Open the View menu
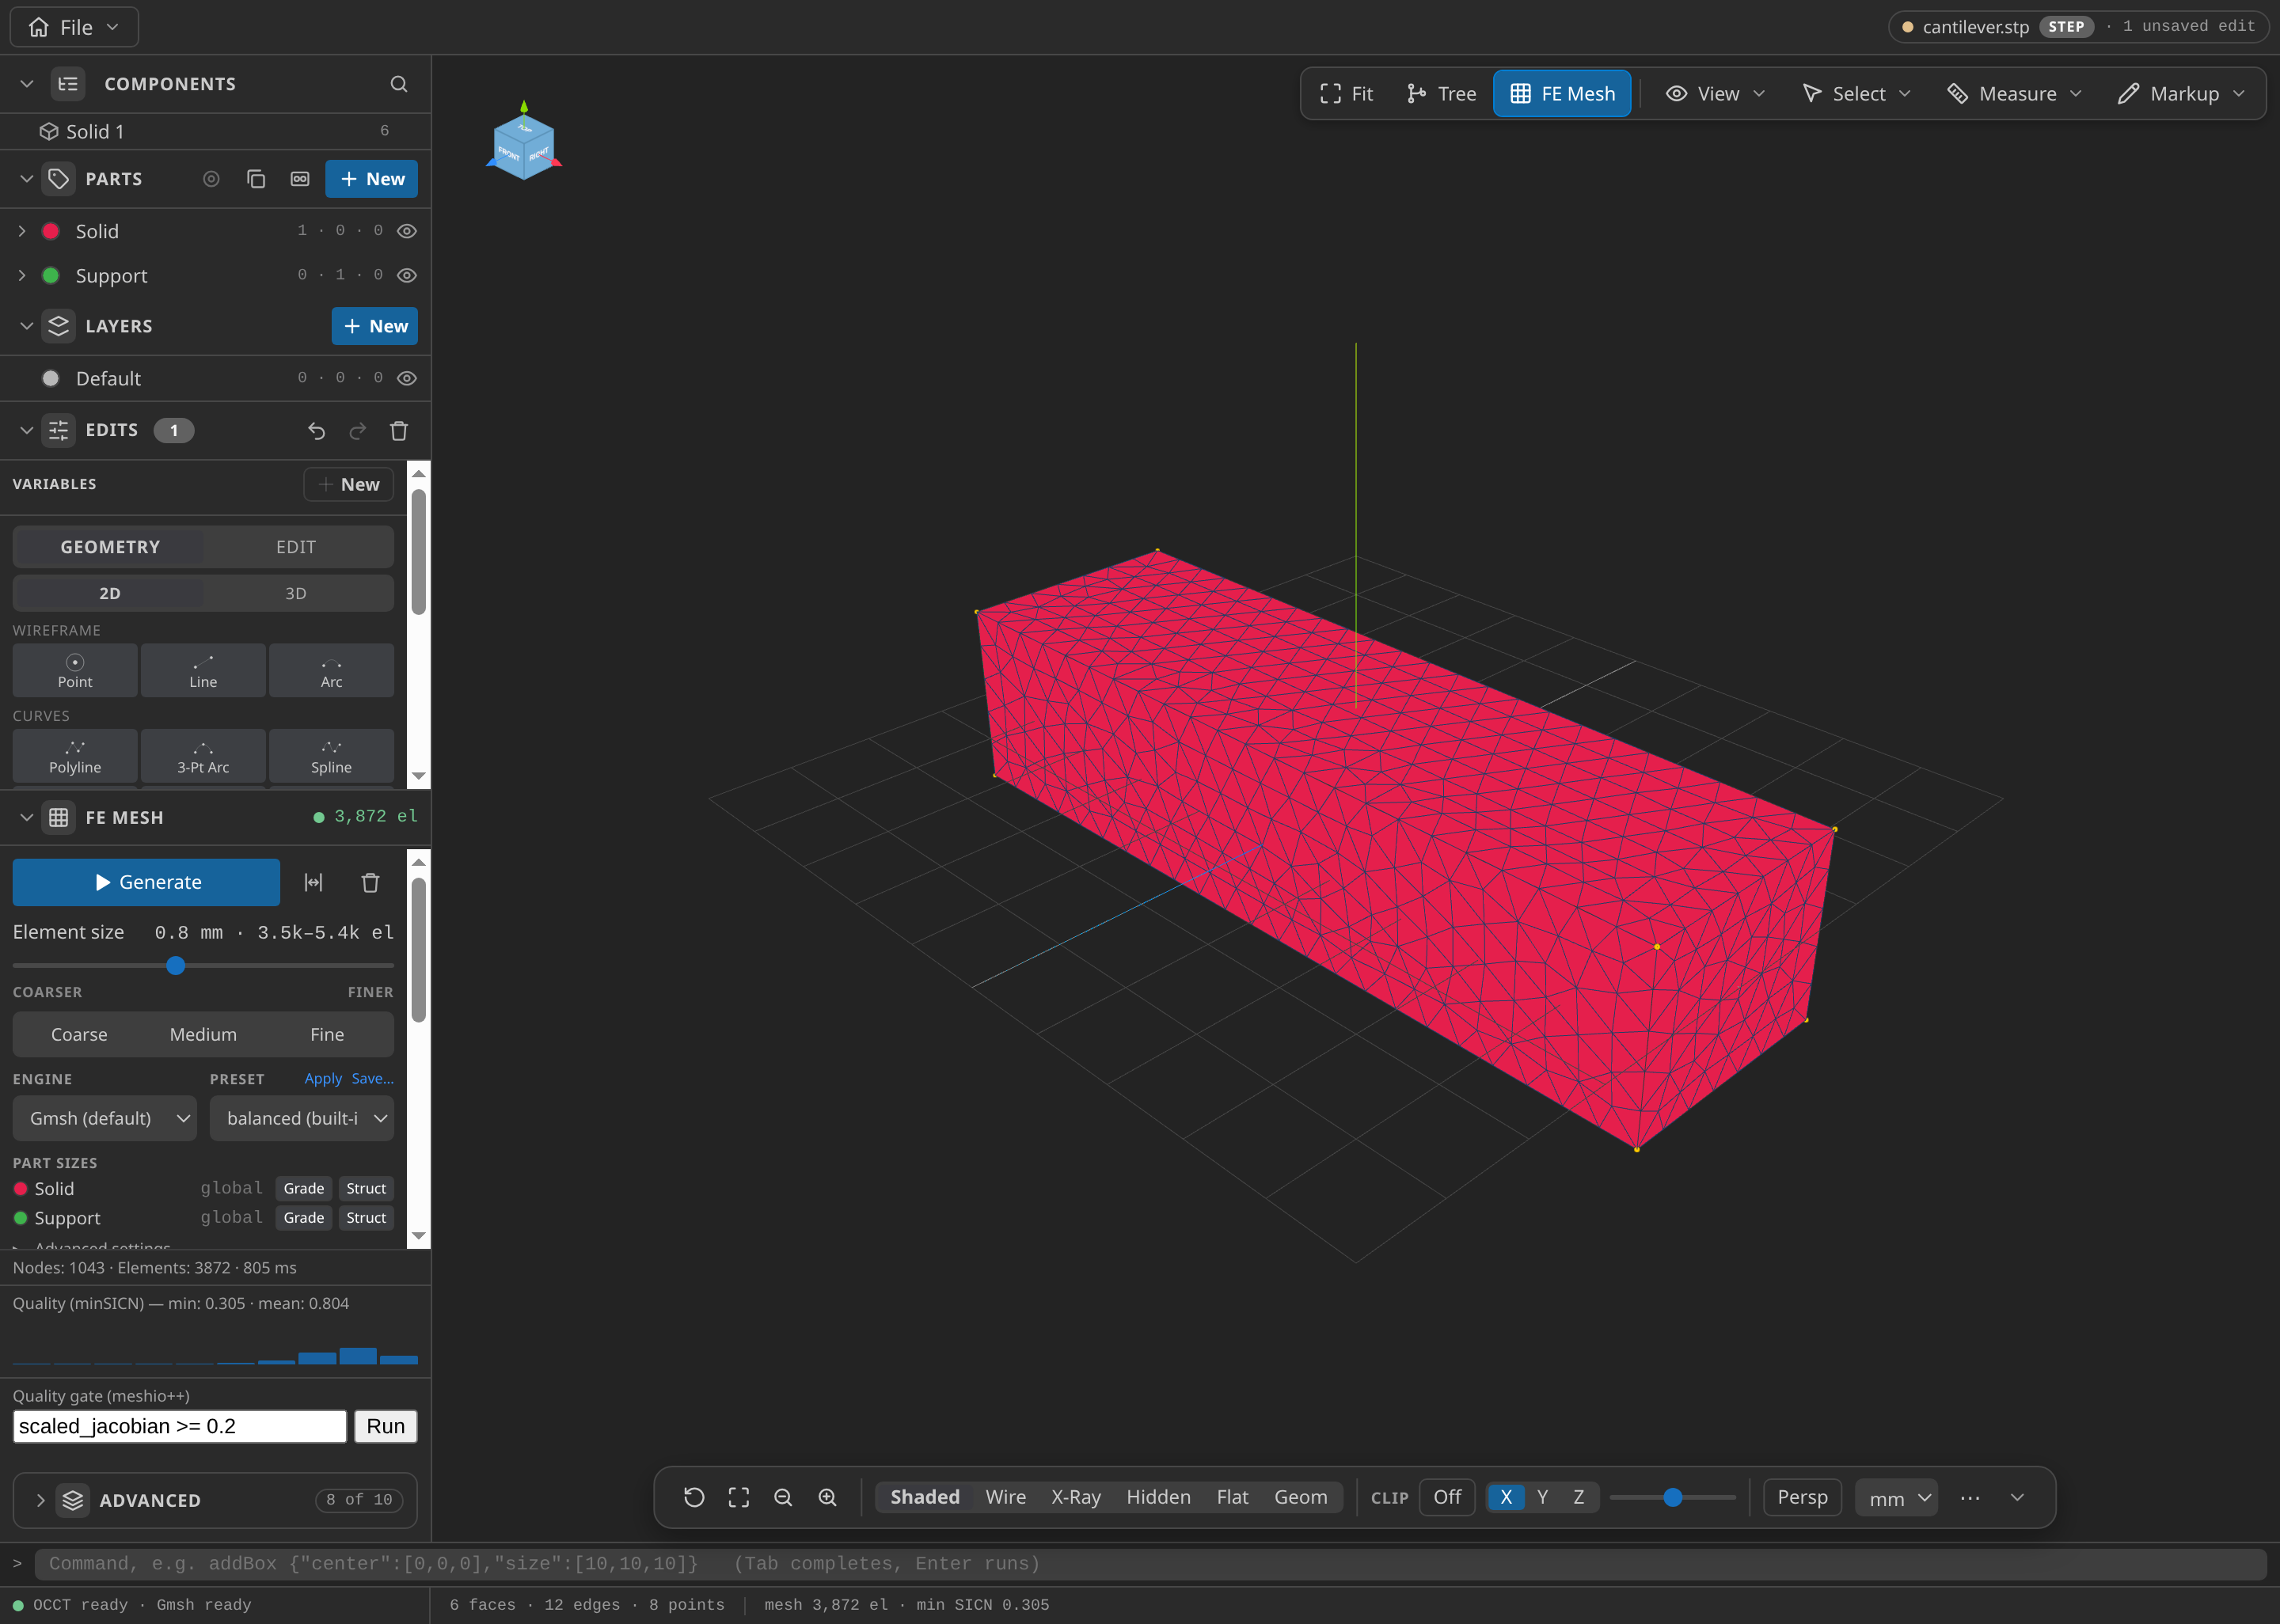The image size is (2280, 1624). coord(1716,94)
